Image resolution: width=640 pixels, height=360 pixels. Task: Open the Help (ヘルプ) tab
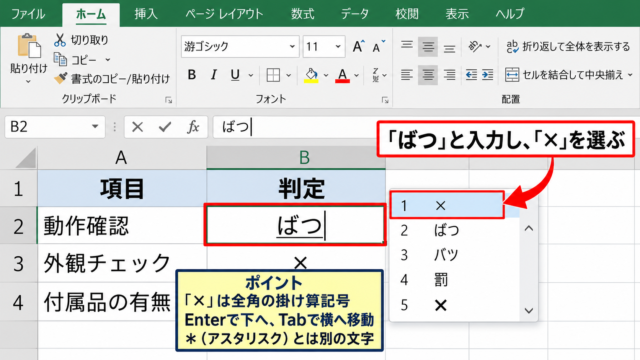(x=510, y=14)
